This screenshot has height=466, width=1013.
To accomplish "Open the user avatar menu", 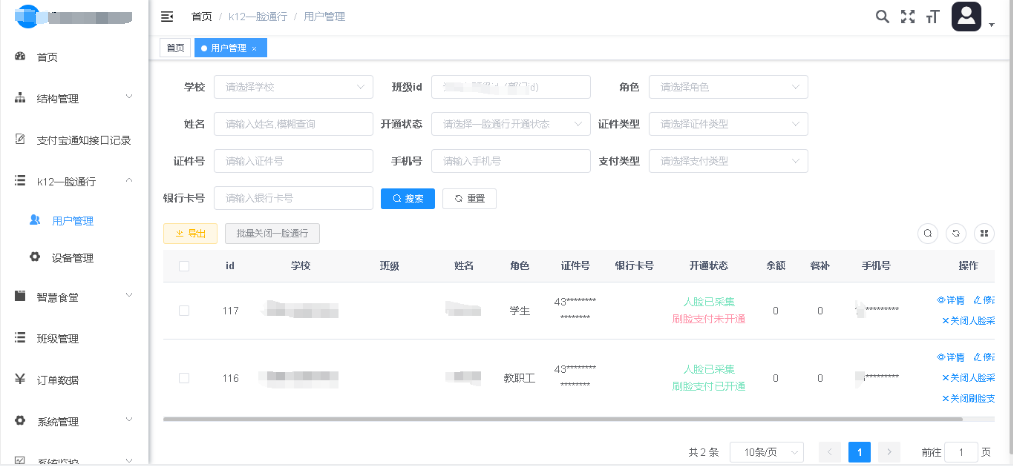I will [967, 16].
